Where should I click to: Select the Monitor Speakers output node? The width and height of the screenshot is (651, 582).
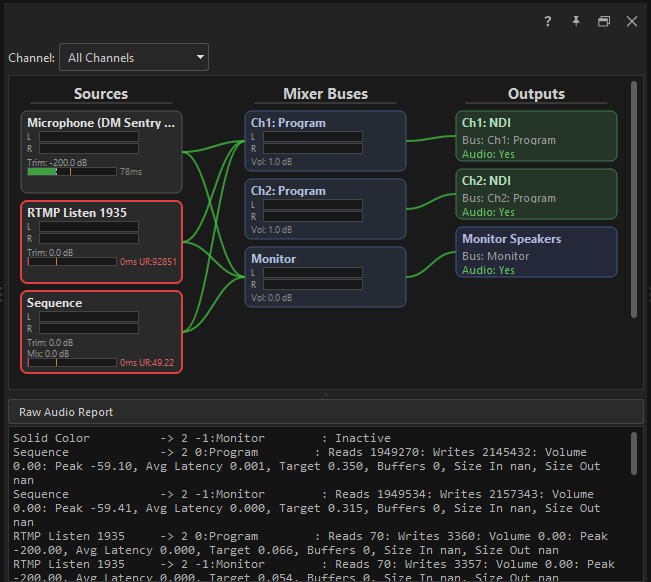[536, 252]
